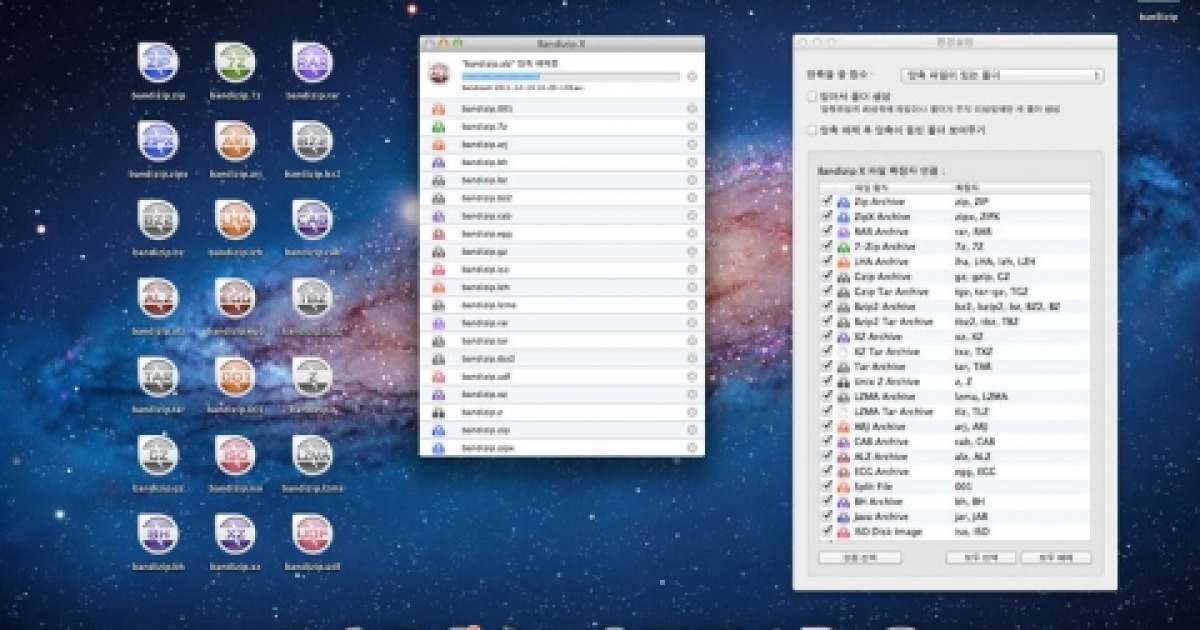Select the bandizip.zip desktop icon
This screenshot has height=630, width=1200.
157,64
